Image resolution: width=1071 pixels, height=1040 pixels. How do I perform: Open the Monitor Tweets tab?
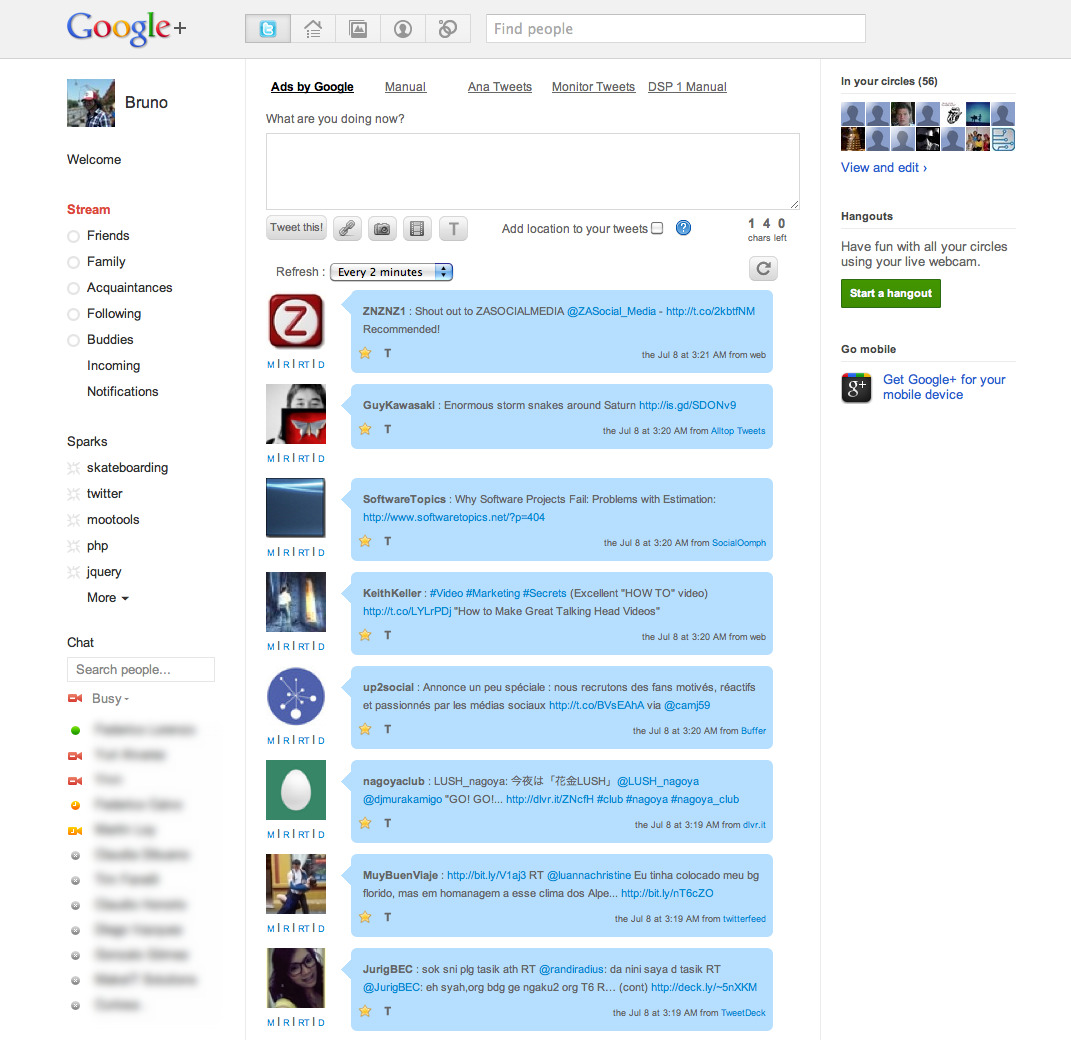pos(593,87)
